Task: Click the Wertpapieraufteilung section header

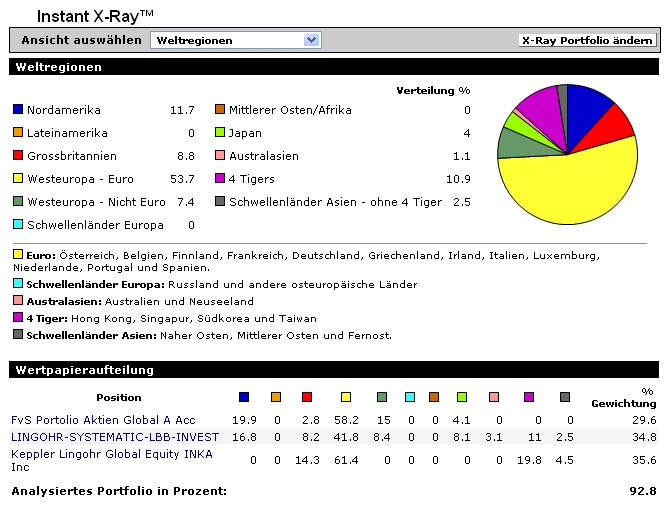Action: click(334, 370)
